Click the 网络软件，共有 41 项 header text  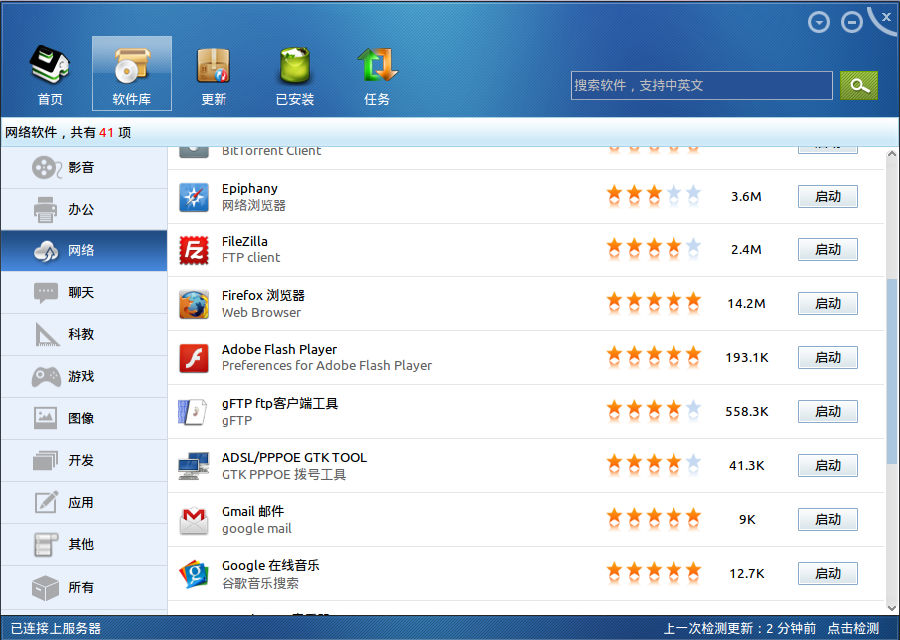[68, 133]
